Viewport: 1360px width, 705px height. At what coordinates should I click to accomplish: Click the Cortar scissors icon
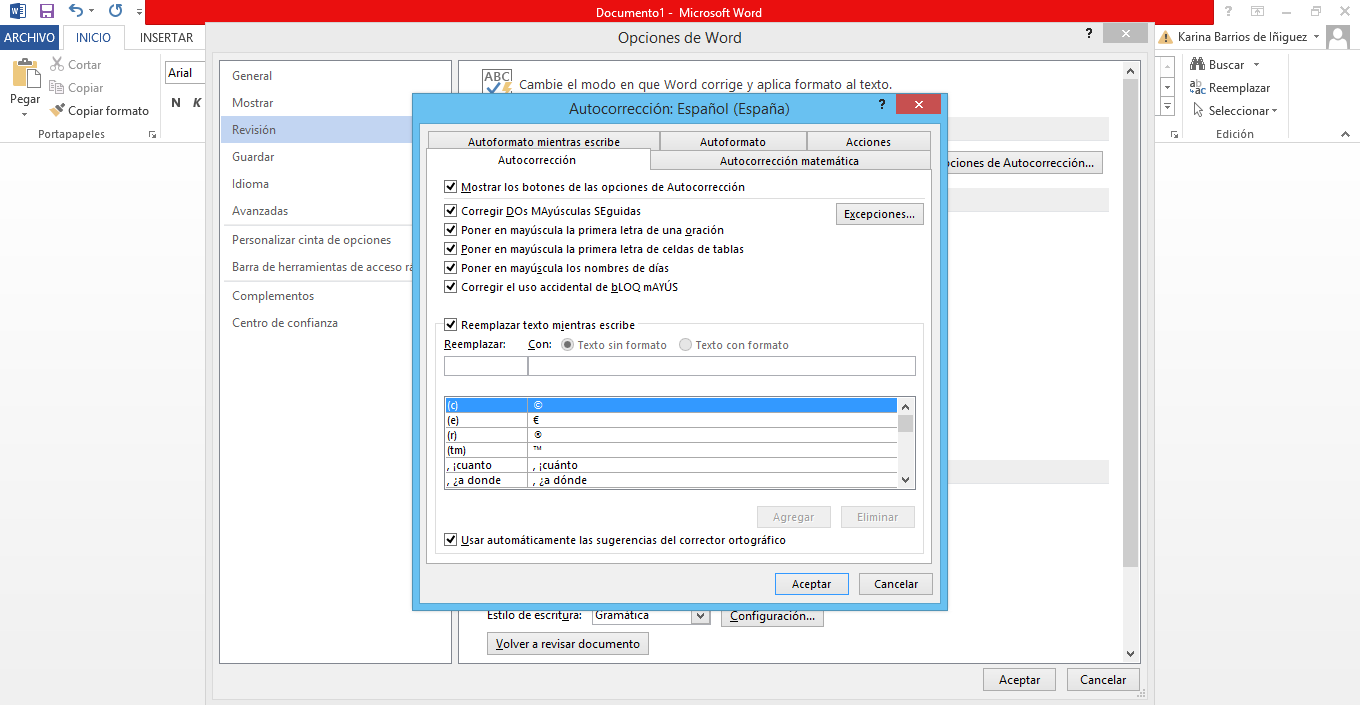(x=57, y=64)
